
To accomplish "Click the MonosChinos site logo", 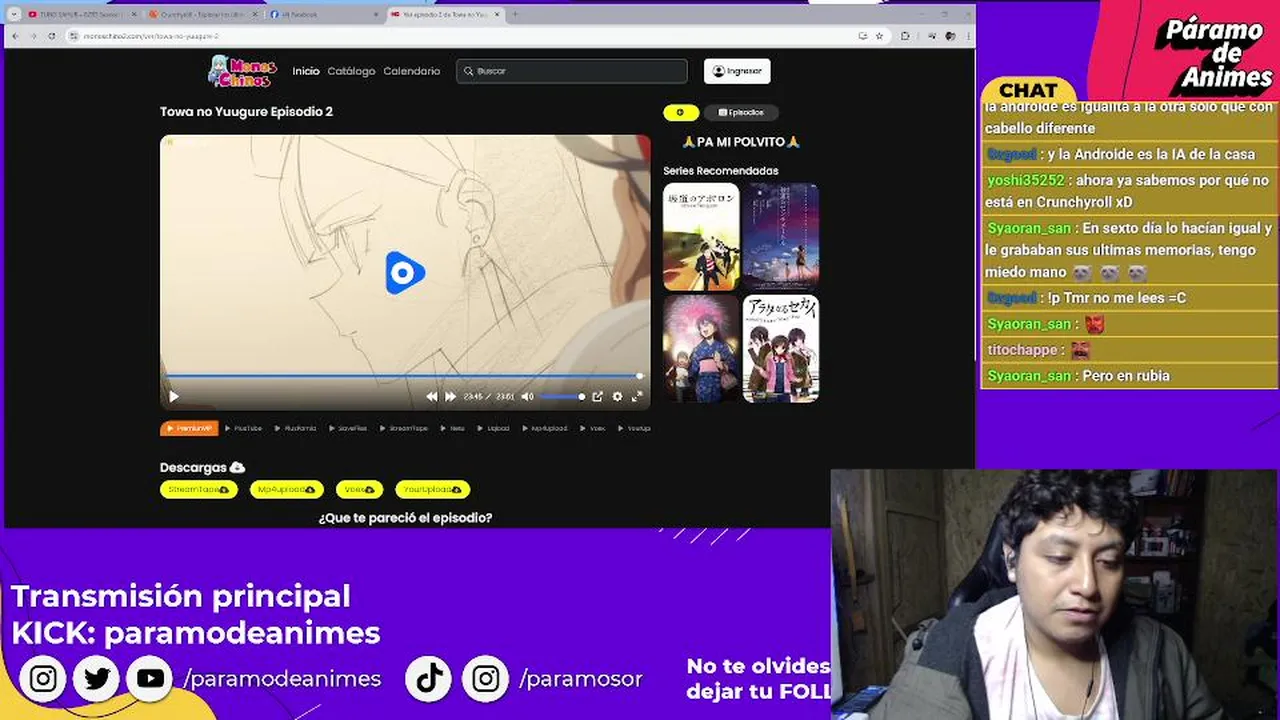I will click(x=240, y=71).
